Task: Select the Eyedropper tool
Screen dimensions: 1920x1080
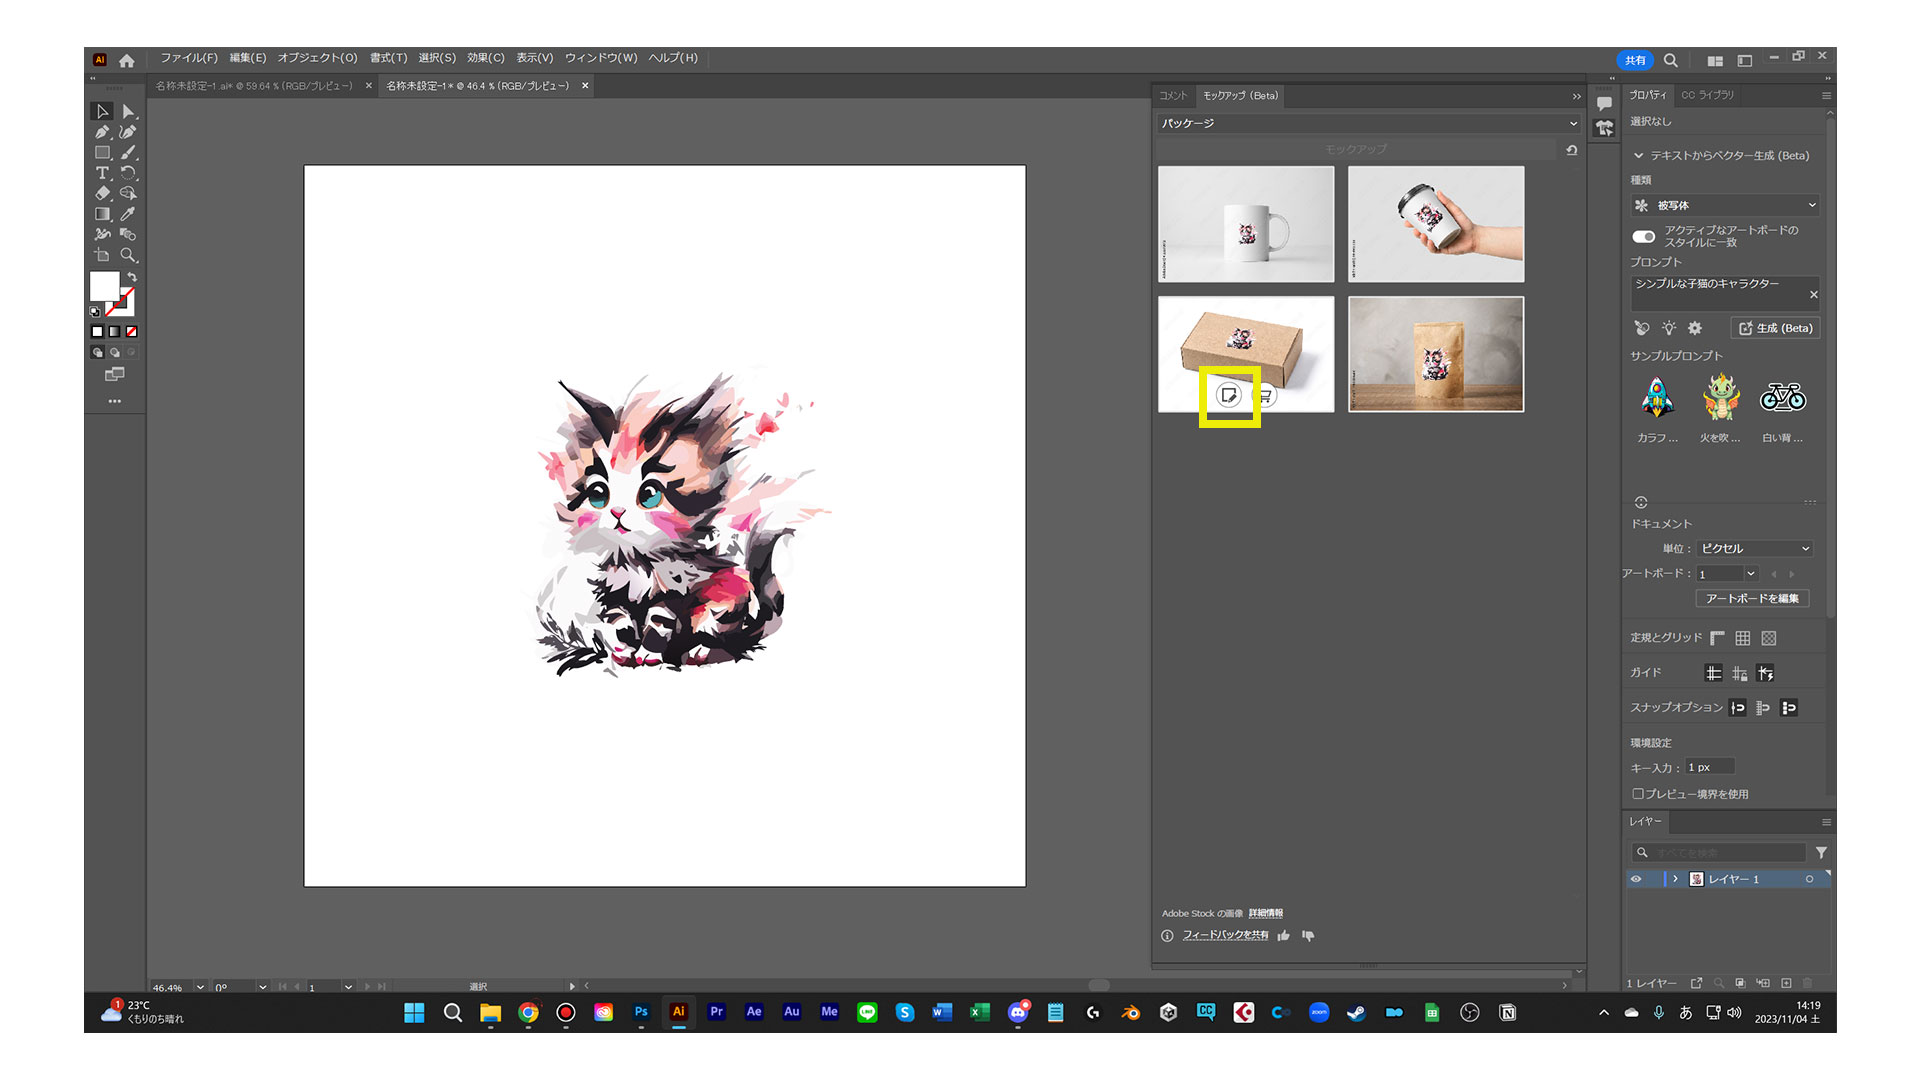Action: [x=128, y=214]
